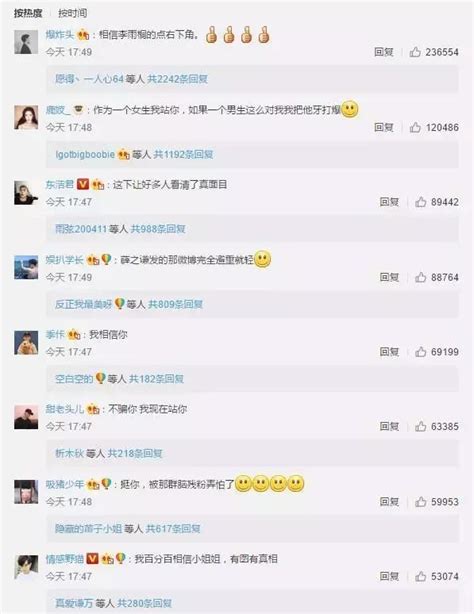Like the comment with 236554 likes
Image resolution: width=474 pixels, height=614 pixels.
point(415,52)
